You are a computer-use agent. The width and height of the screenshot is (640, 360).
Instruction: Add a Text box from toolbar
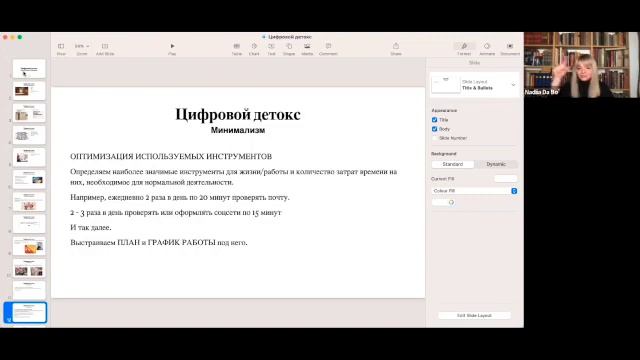[271, 49]
